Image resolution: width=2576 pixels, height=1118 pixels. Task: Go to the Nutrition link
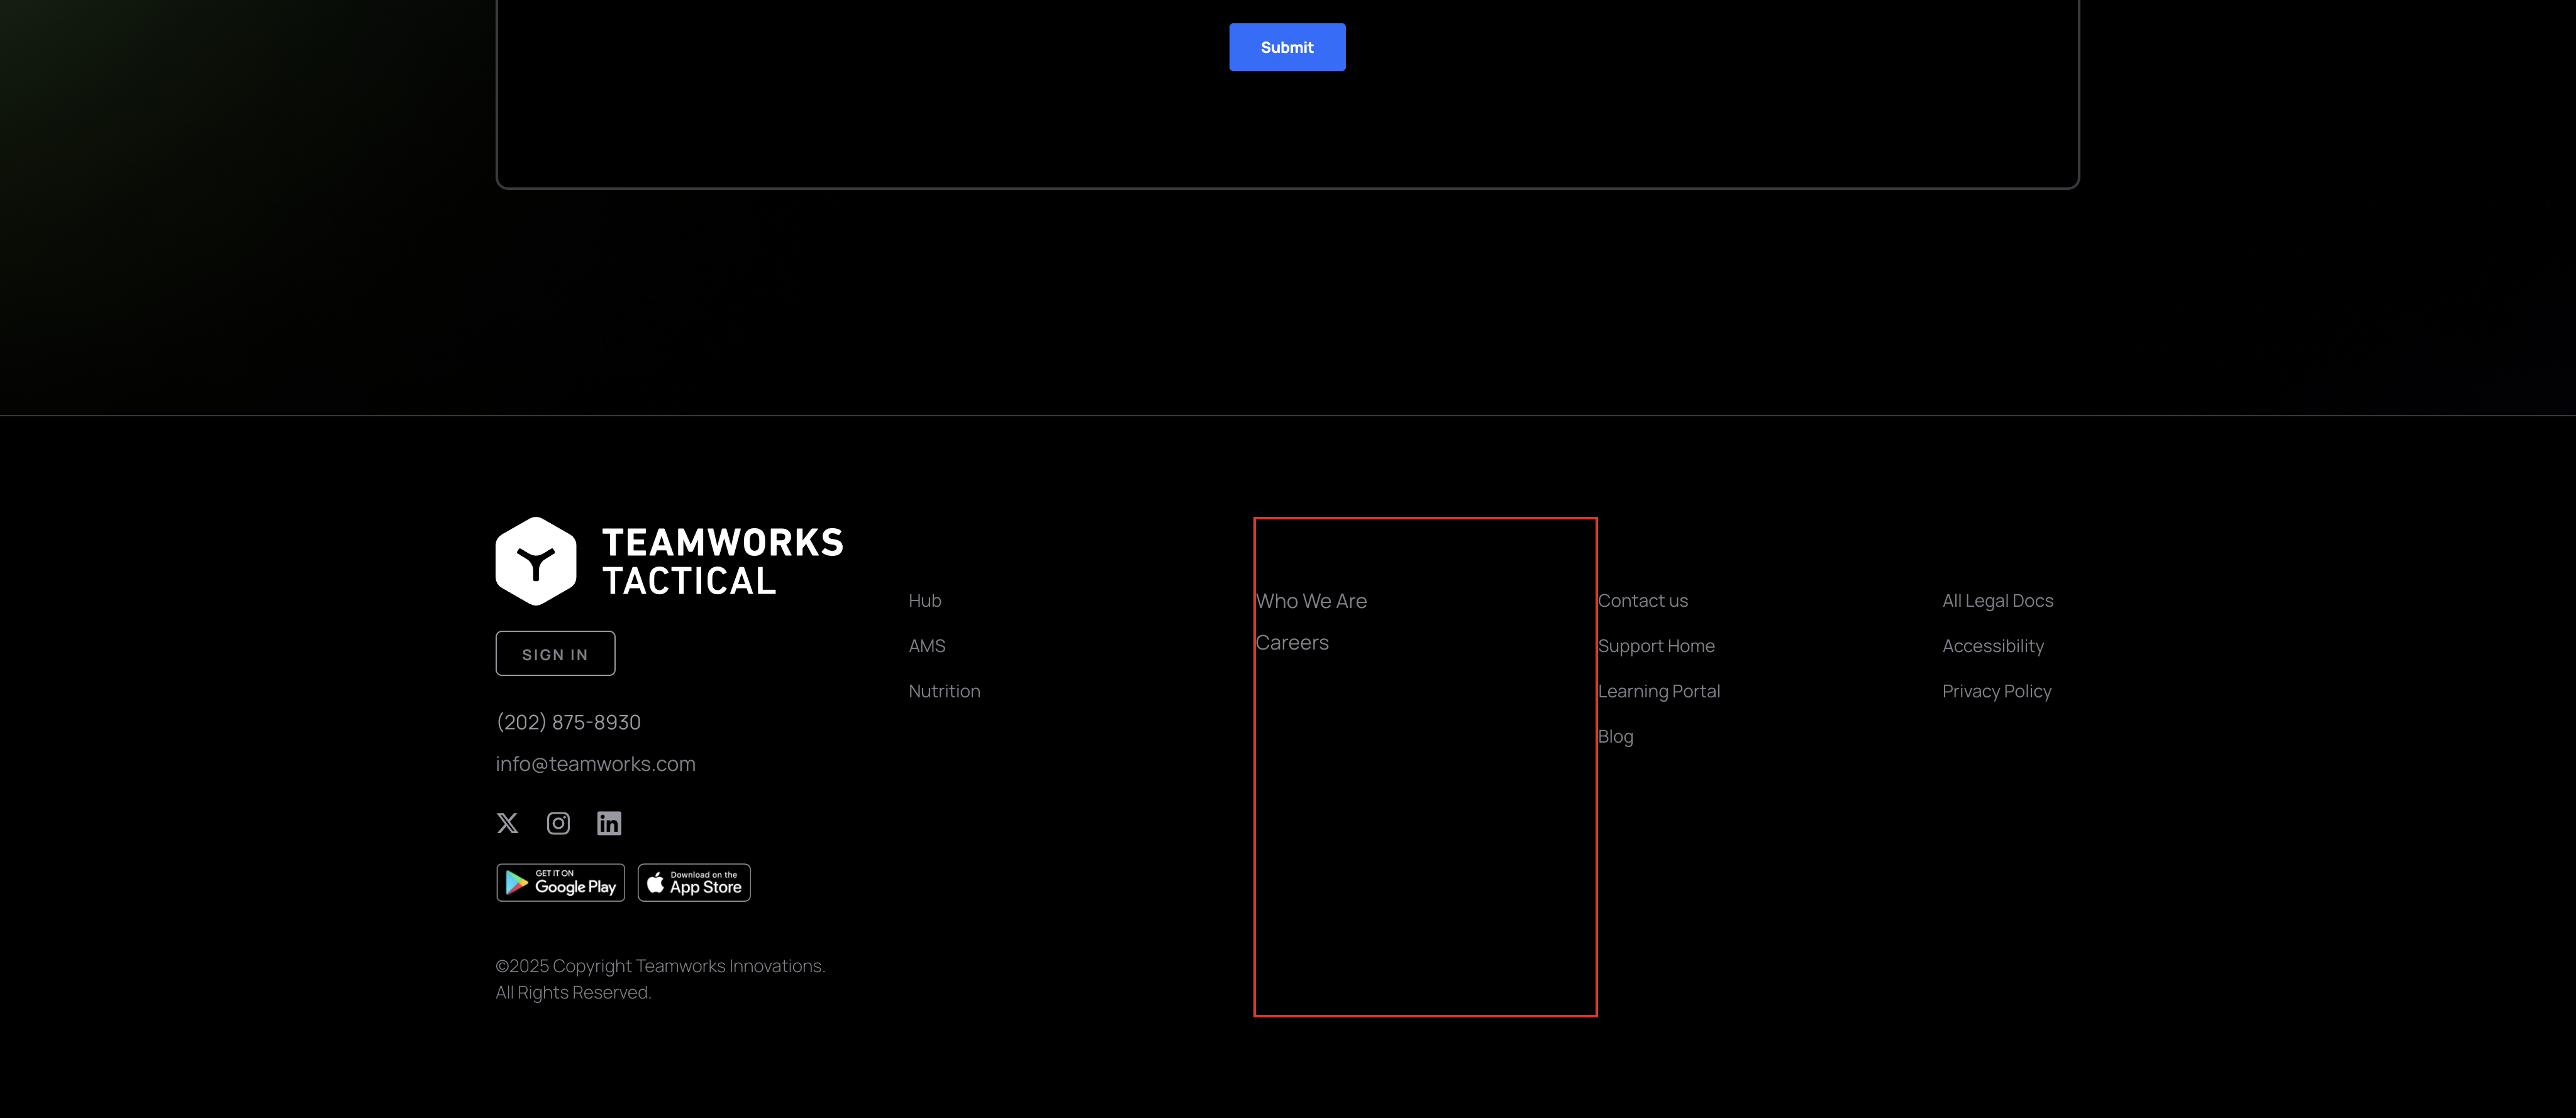pyautogui.click(x=944, y=691)
